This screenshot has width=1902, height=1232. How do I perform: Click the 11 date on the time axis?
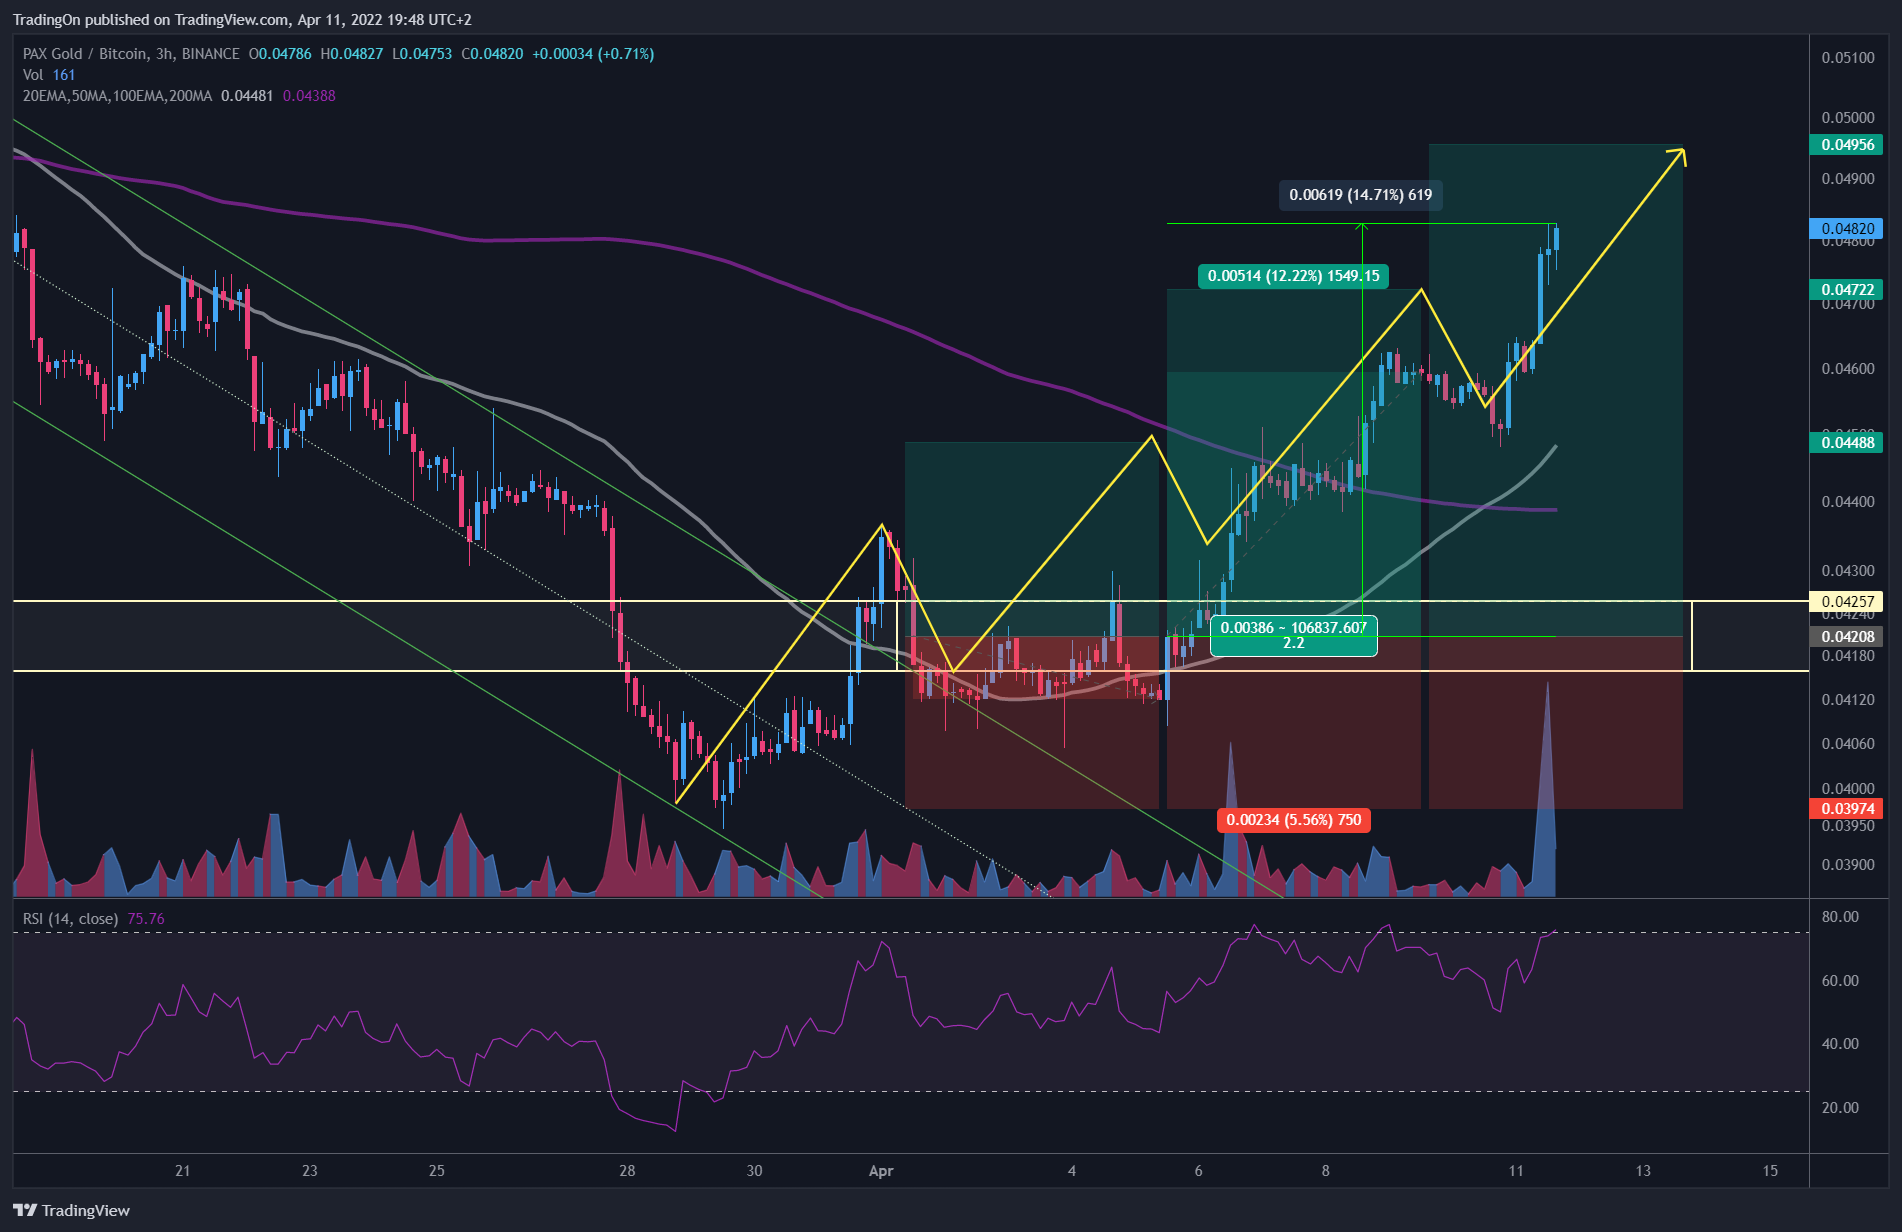(x=1516, y=1171)
